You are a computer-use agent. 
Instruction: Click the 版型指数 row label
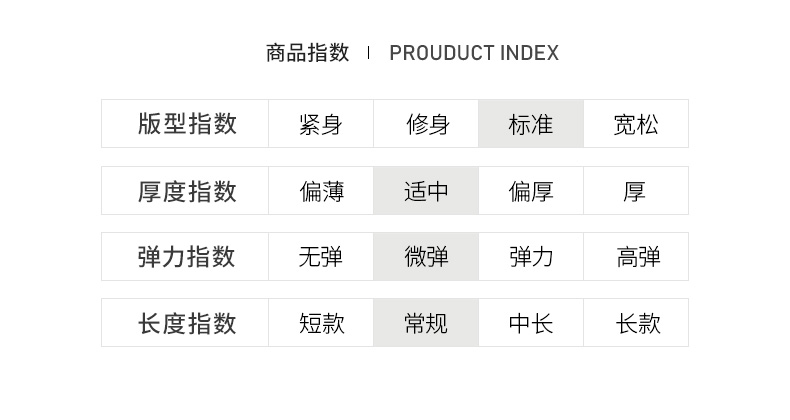(186, 124)
